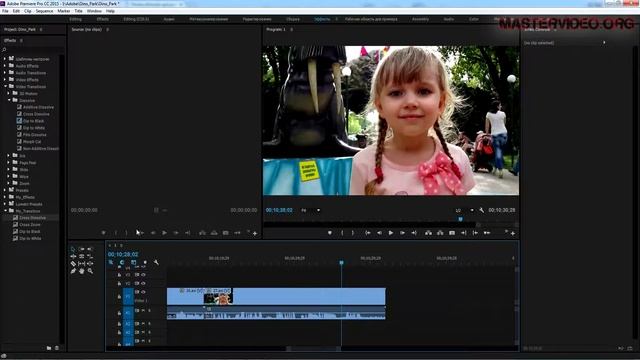
Task: Toggle lock on video track V1
Action: [x=119, y=297]
